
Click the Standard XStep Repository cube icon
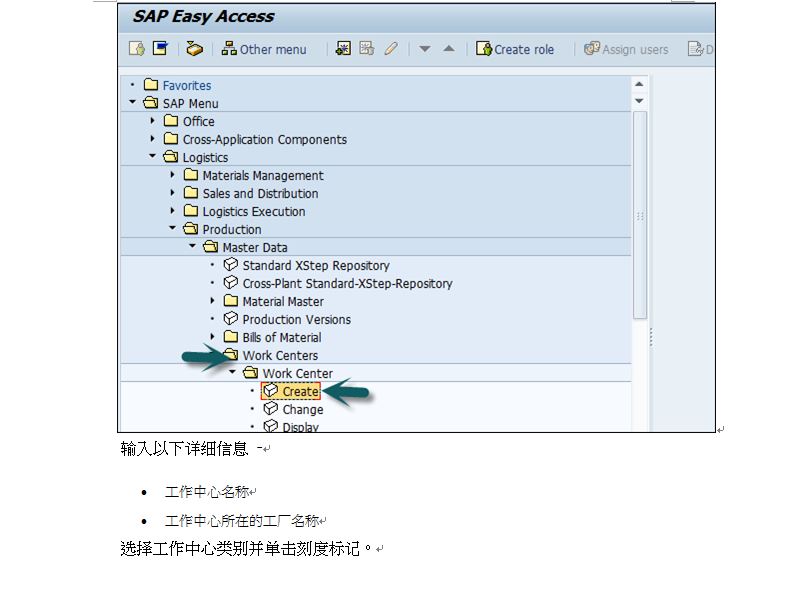pyautogui.click(x=231, y=264)
